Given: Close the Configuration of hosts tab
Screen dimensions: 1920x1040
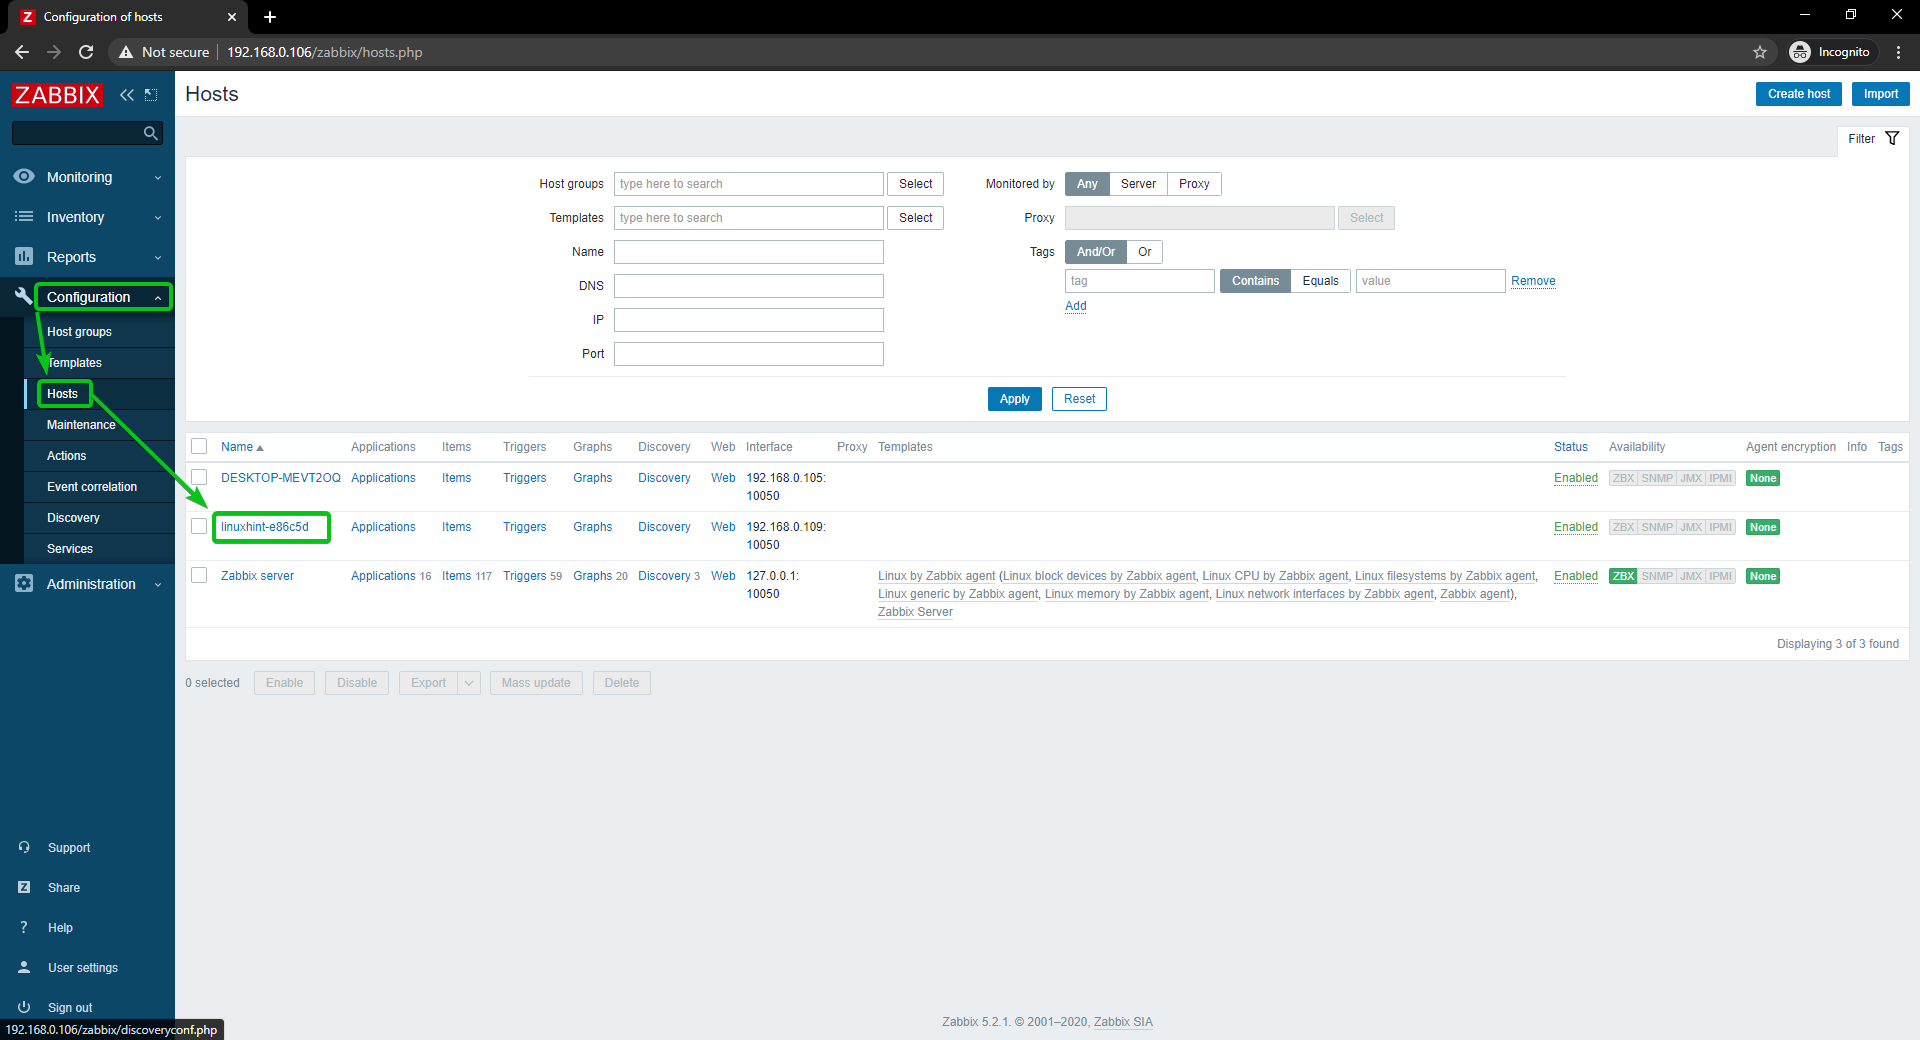Looking at the screenshot, I should pos(232,17).
